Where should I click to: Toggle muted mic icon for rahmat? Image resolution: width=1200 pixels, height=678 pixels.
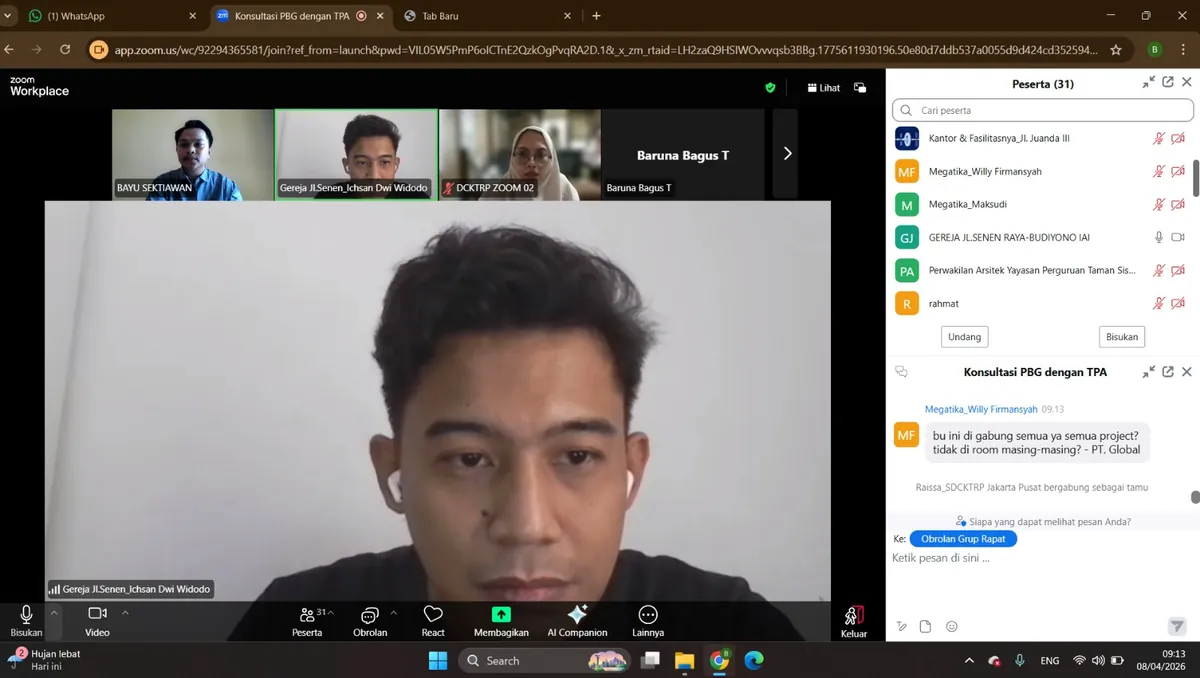(x=1159, y=303)
